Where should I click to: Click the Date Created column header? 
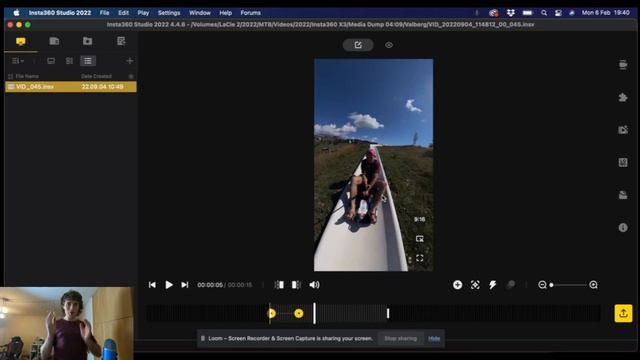pyautogui.click(x=96, y=76)
